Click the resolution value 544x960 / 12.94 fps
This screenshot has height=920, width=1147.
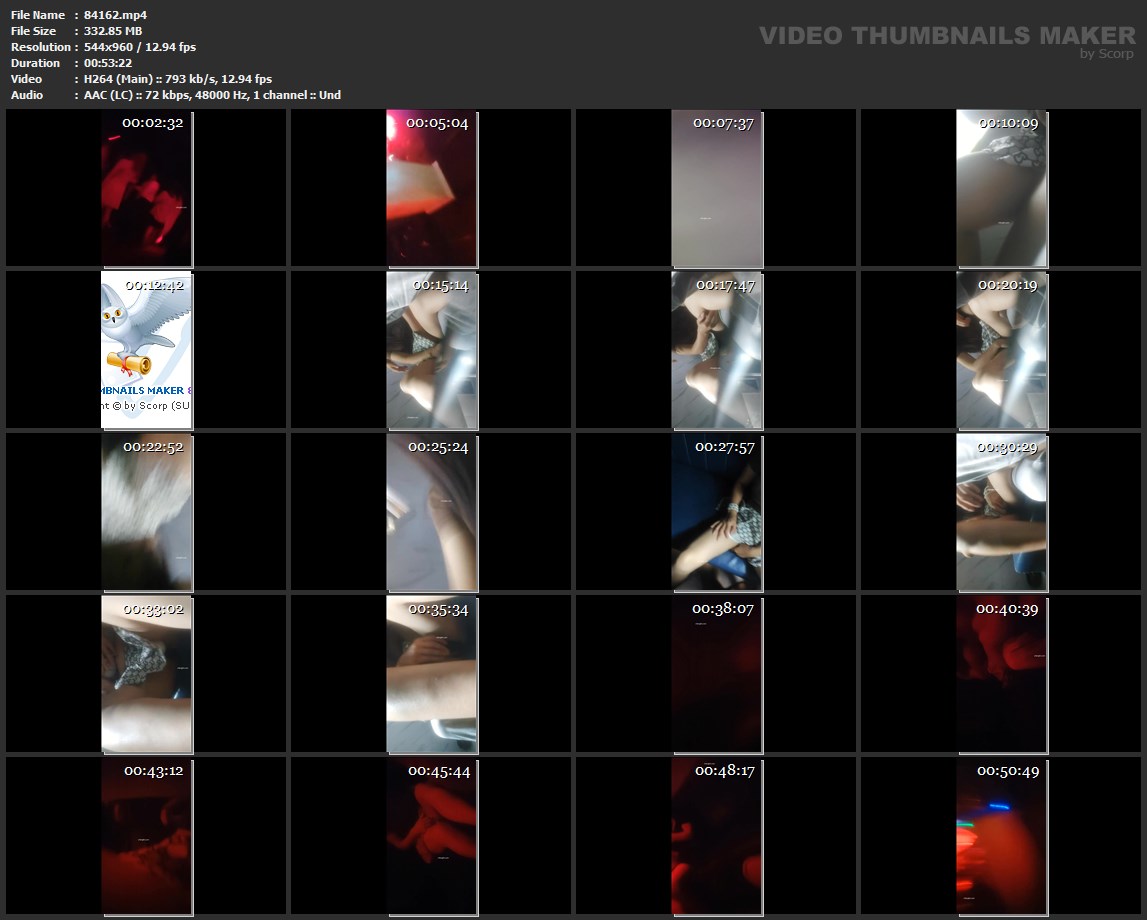coord(140,47)
